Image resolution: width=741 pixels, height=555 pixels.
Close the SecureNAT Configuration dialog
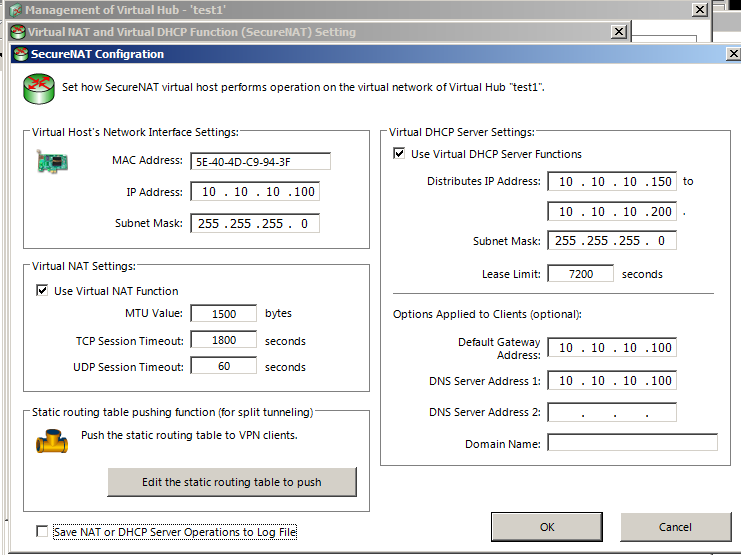(x=733, y=54)
